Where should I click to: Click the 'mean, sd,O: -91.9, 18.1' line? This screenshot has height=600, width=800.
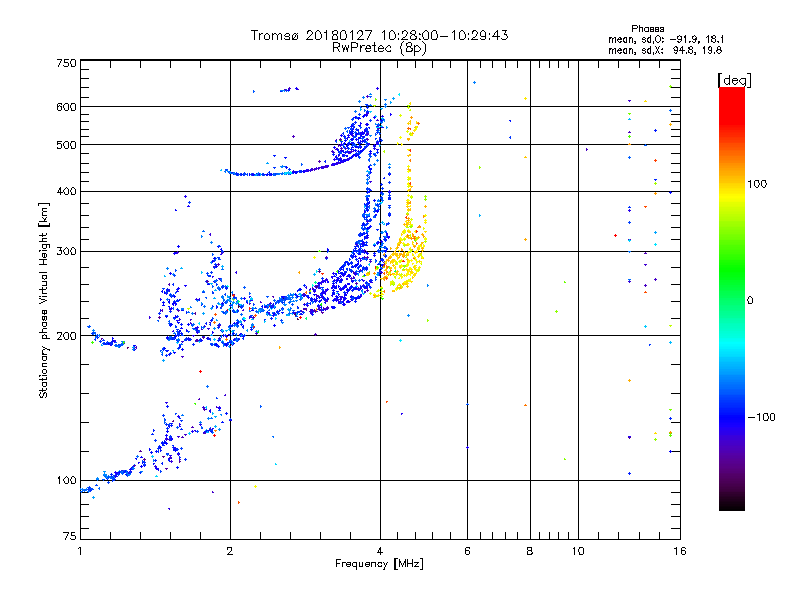(666, 39)
